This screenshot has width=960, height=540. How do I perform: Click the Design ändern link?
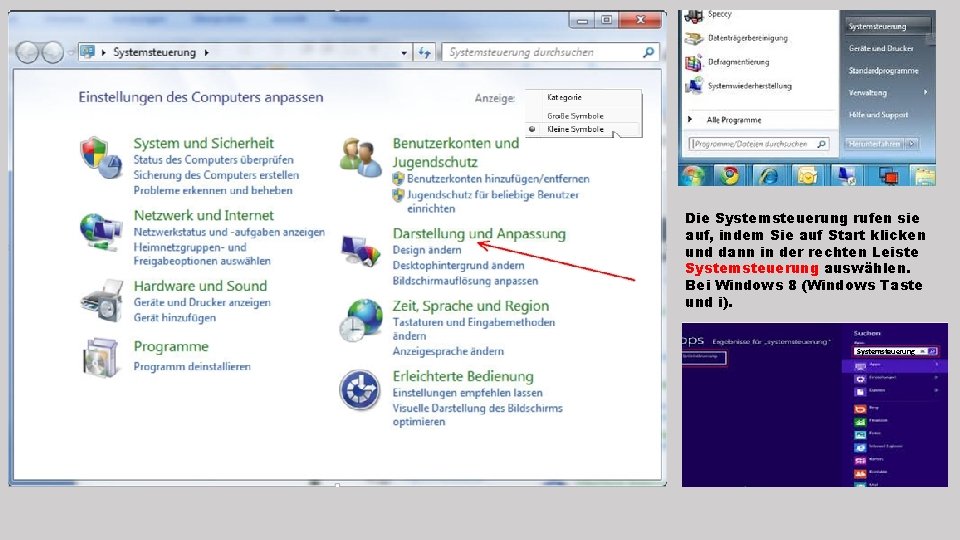[x=427, y=250]
